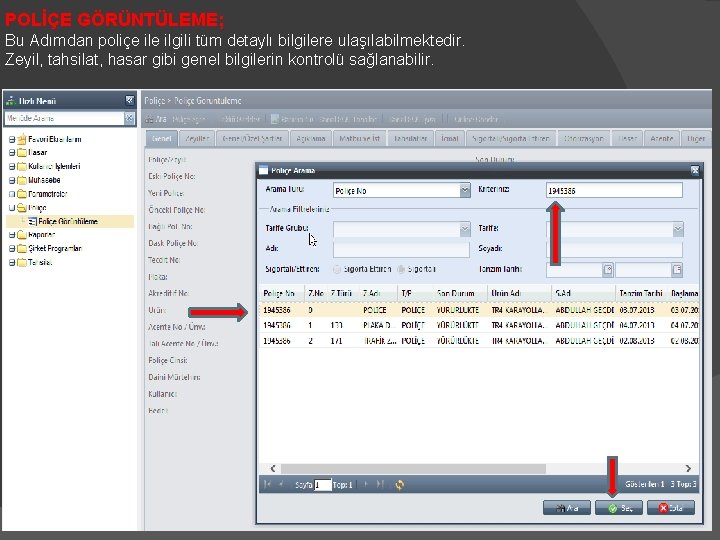This screenshot has height=540, width=720.
Task: Click the menu search input field
Action: pos(64,118)
